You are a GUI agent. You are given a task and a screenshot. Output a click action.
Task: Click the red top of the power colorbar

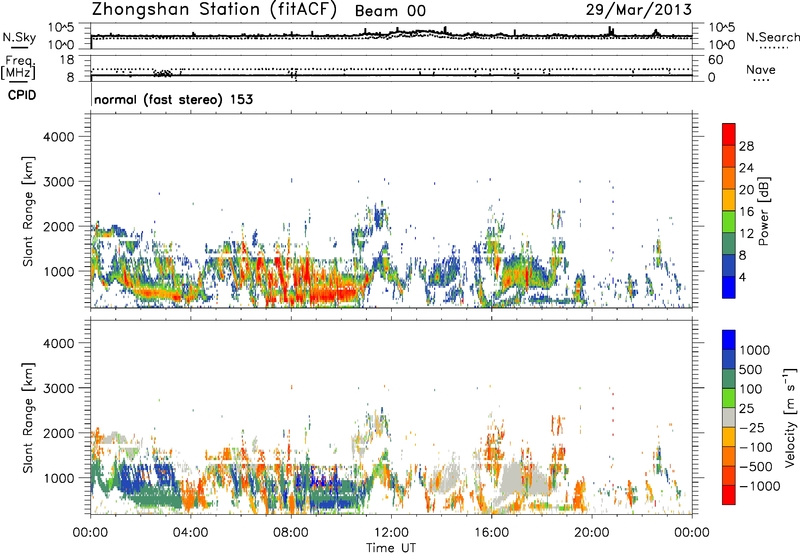click(729, 134)
